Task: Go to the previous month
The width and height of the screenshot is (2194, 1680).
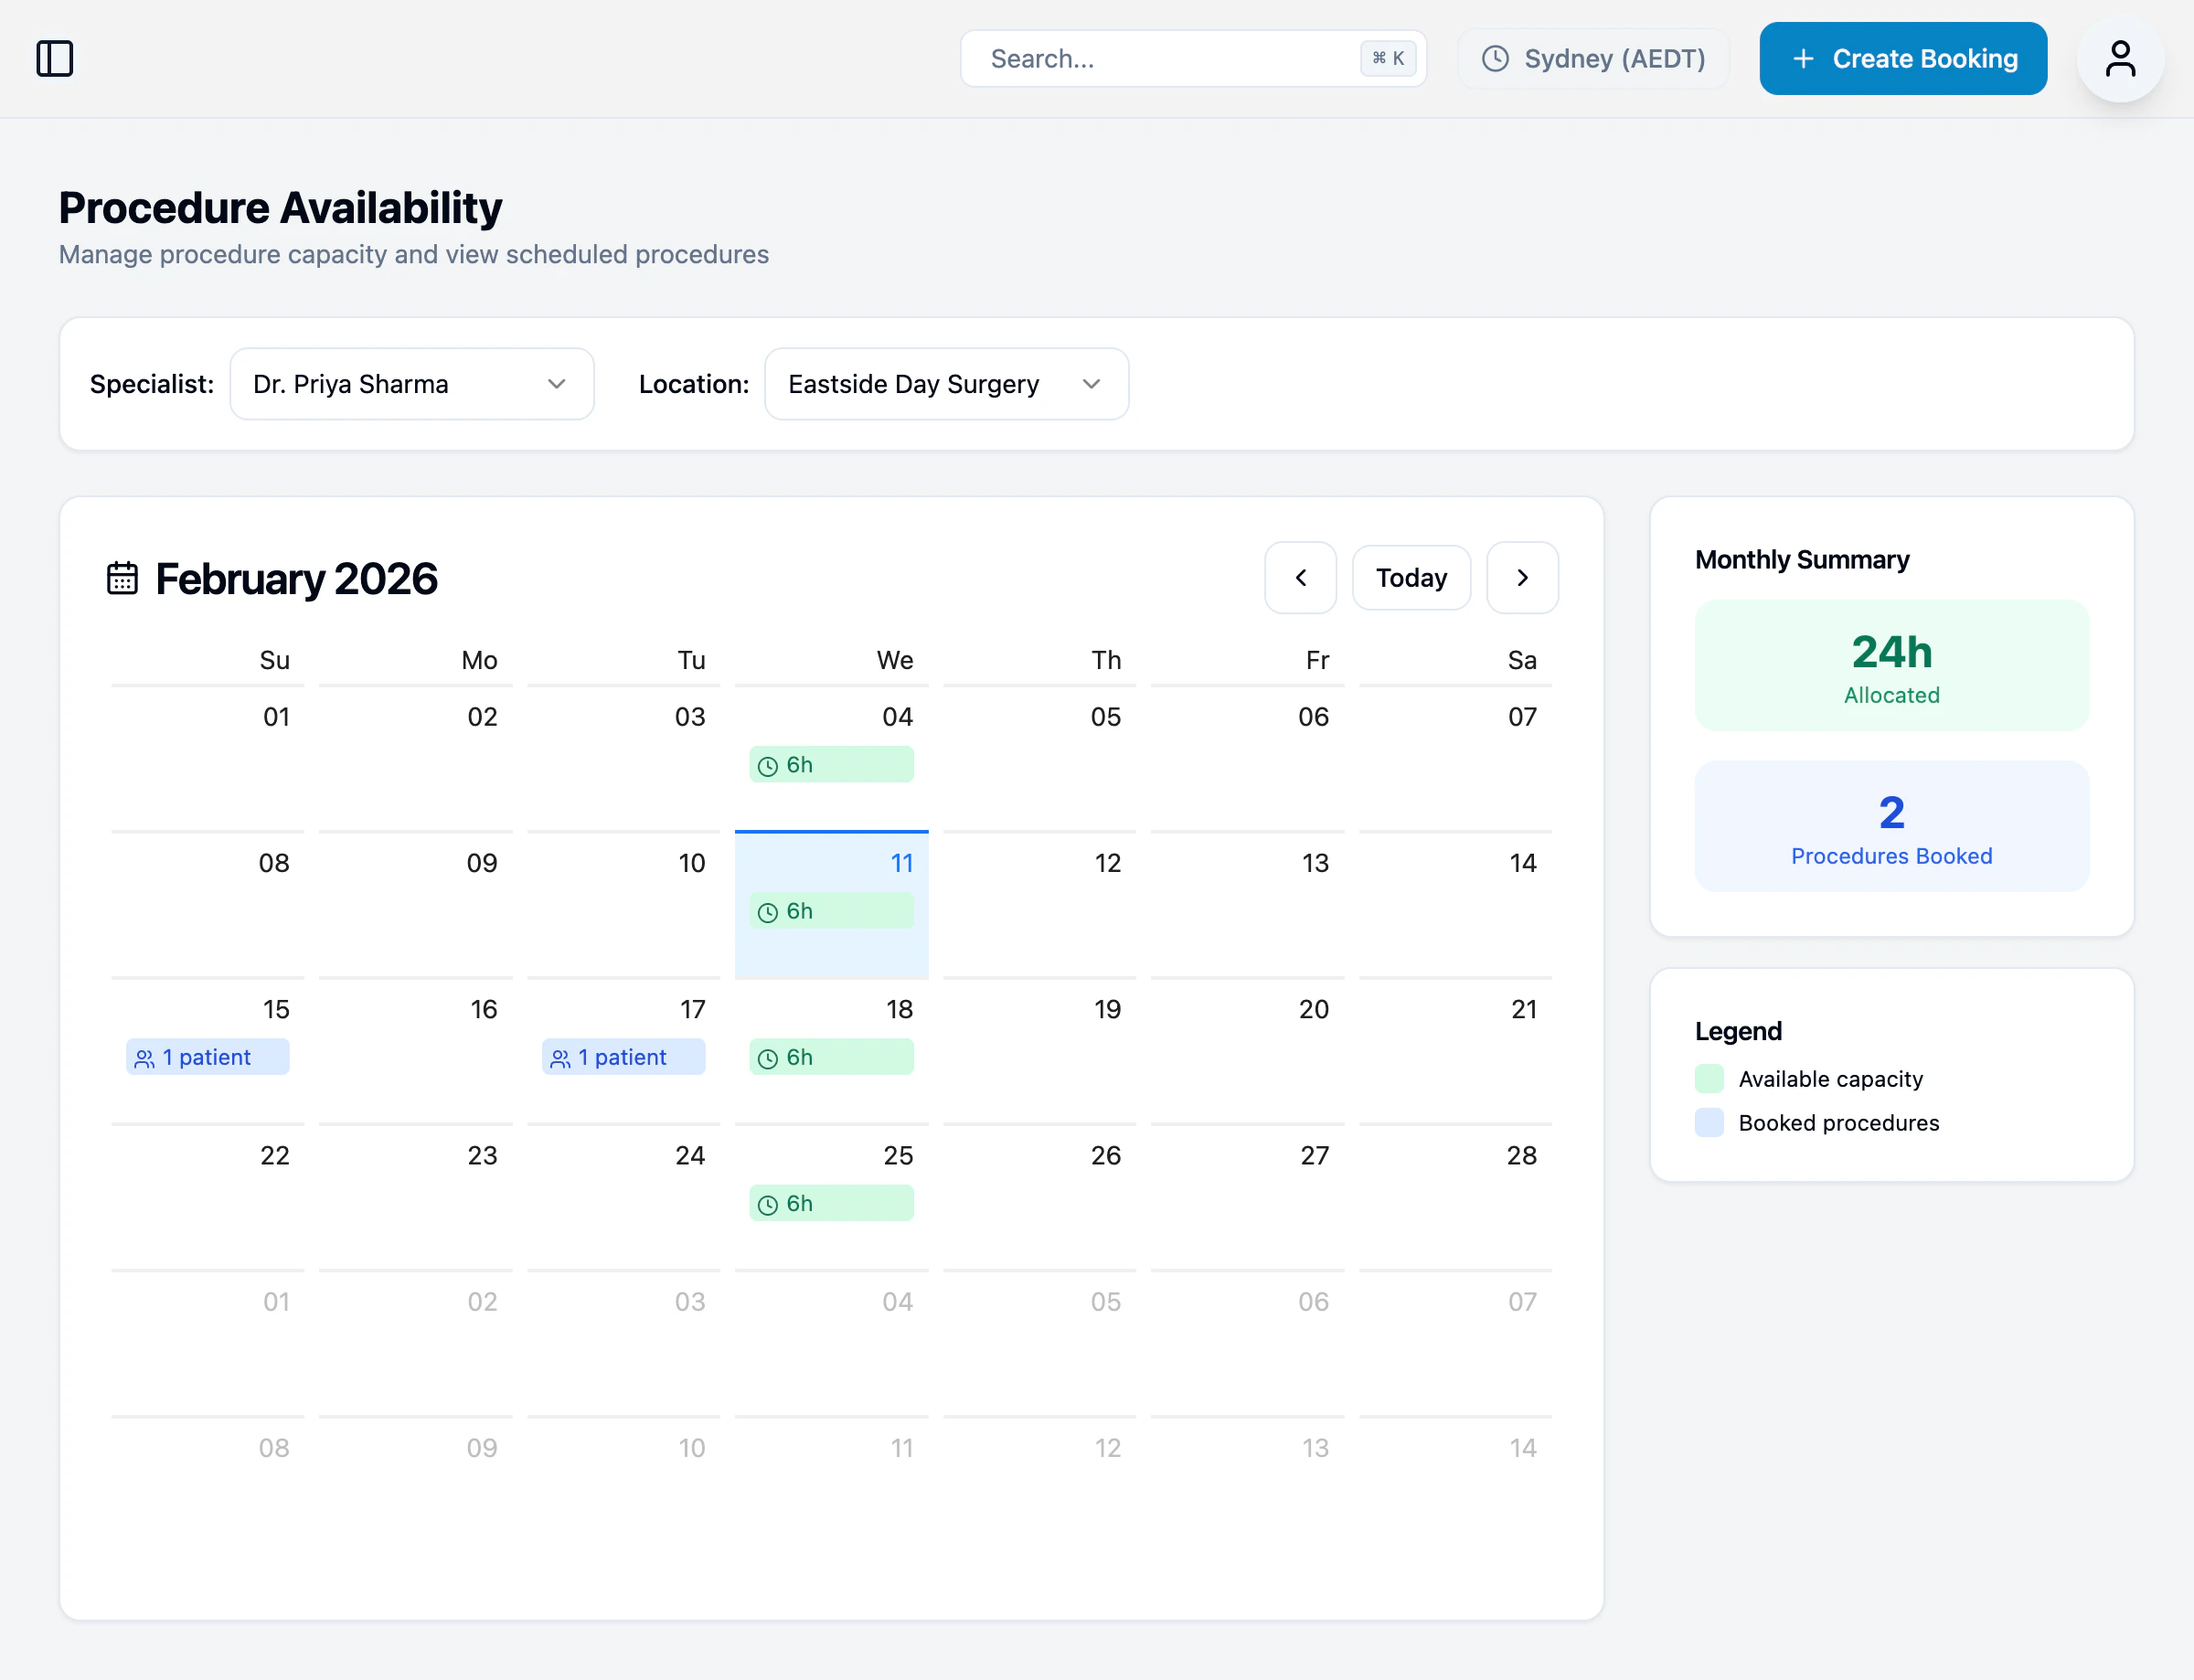Action: (x=1300, y=577)
